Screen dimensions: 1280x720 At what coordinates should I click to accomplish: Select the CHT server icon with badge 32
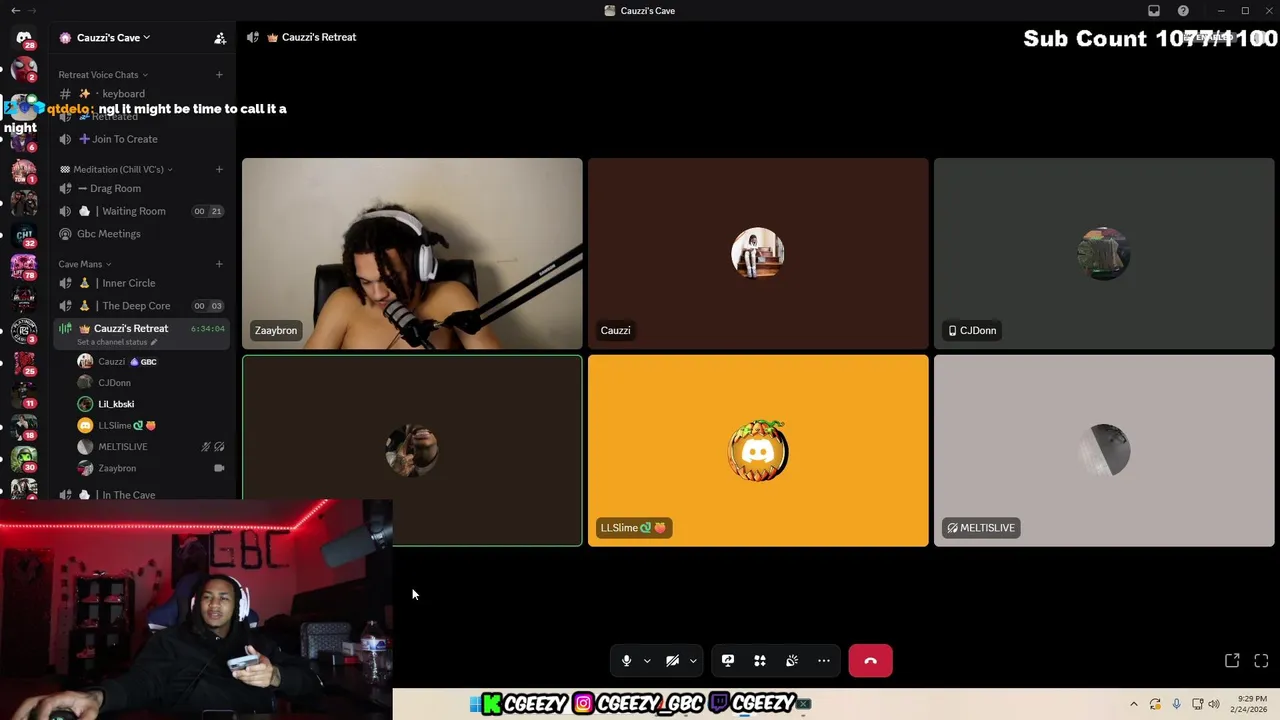(x=24, y=236)
